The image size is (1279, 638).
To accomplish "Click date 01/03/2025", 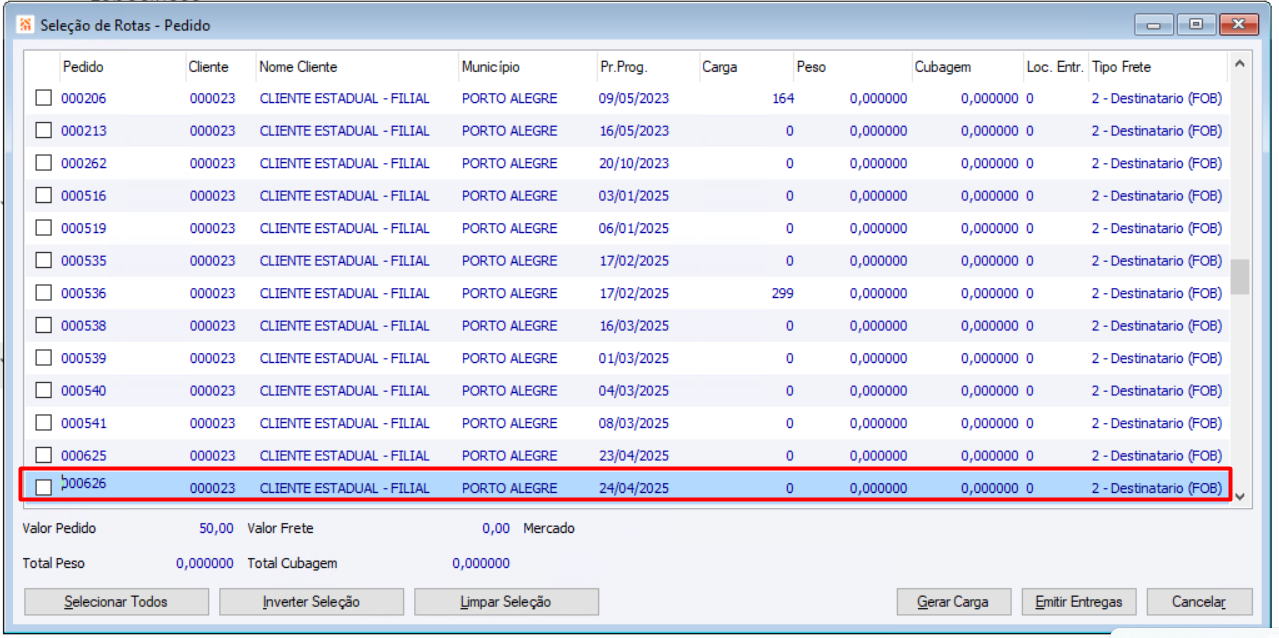I will coord(634,358).
